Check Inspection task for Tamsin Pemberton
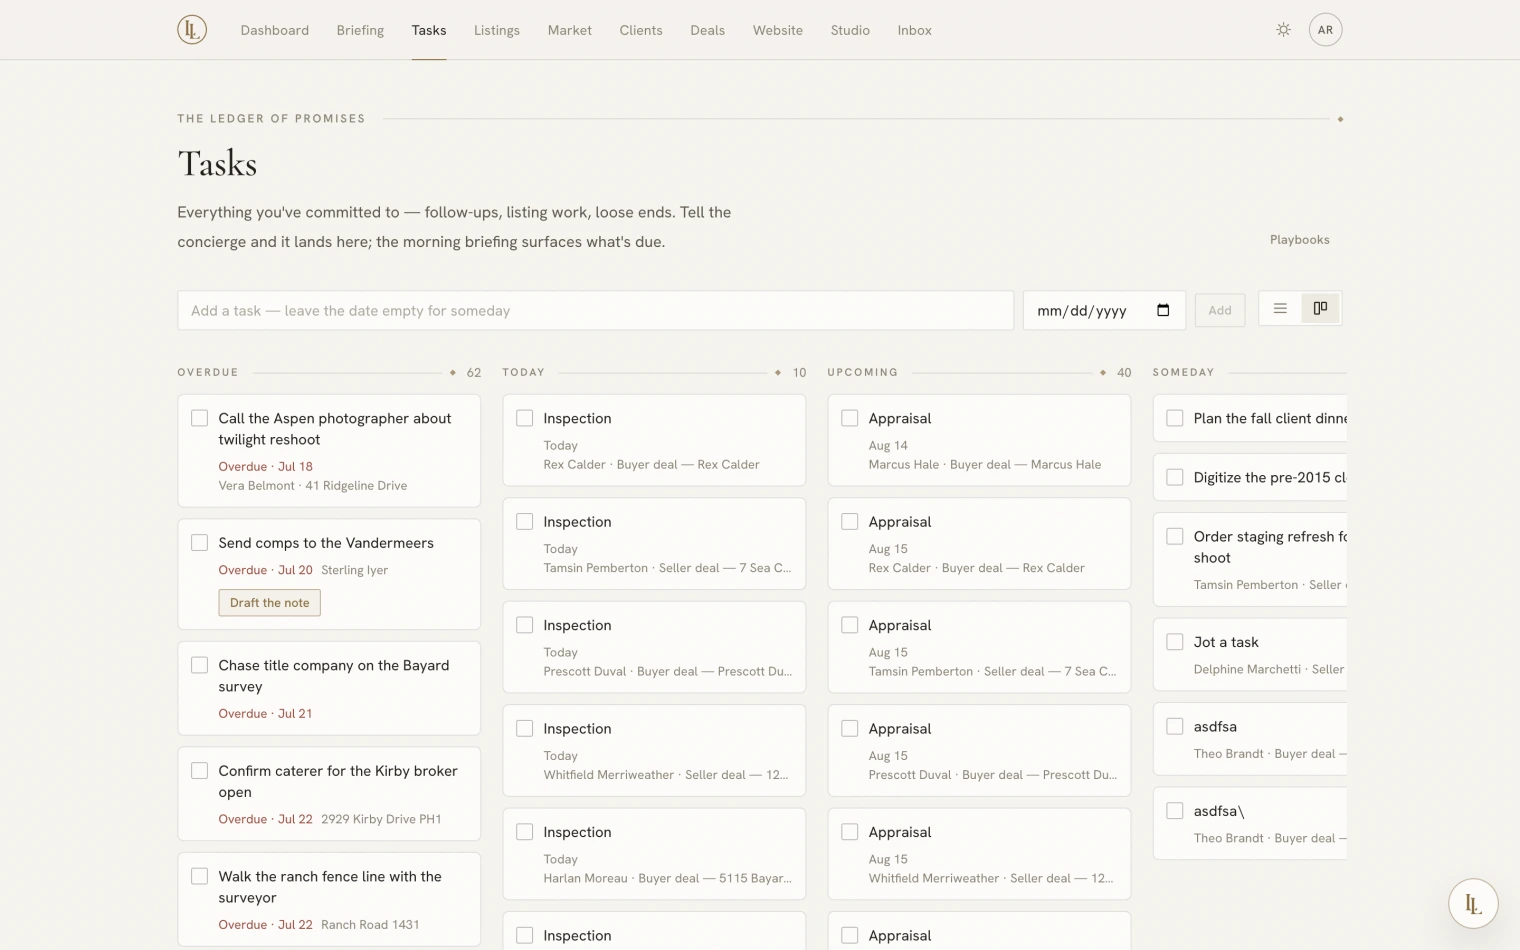 click(x=524, y=521)
